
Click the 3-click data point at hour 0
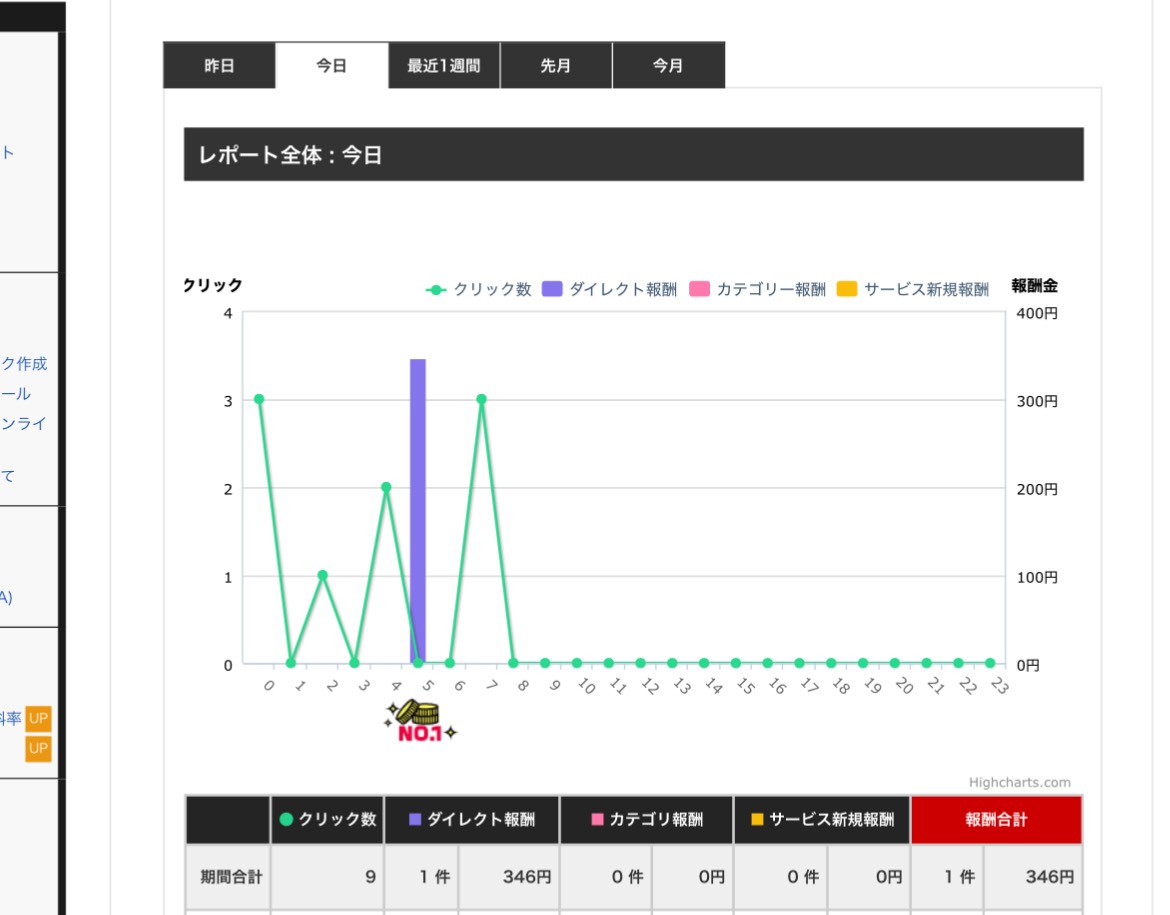[x=259, y=399]
